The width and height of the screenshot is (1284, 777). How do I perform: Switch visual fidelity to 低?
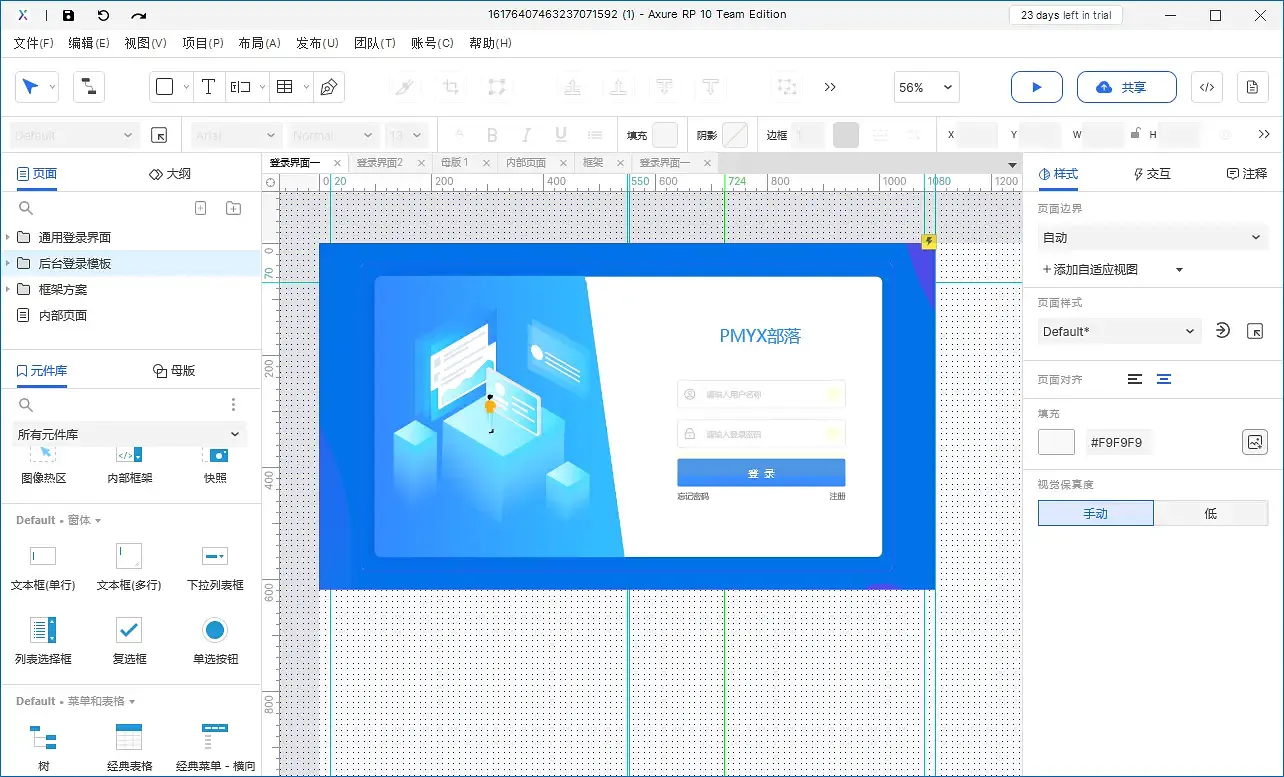(1210, 513)
